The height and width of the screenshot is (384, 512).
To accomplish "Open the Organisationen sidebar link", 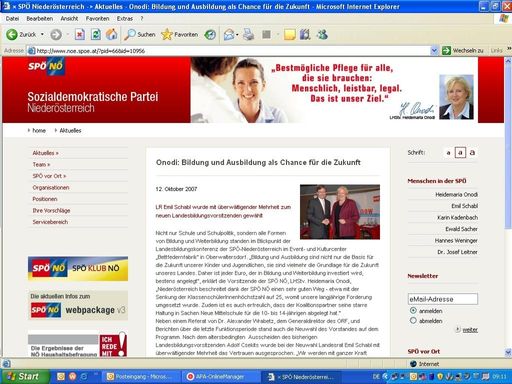I will tap(51, 187).
